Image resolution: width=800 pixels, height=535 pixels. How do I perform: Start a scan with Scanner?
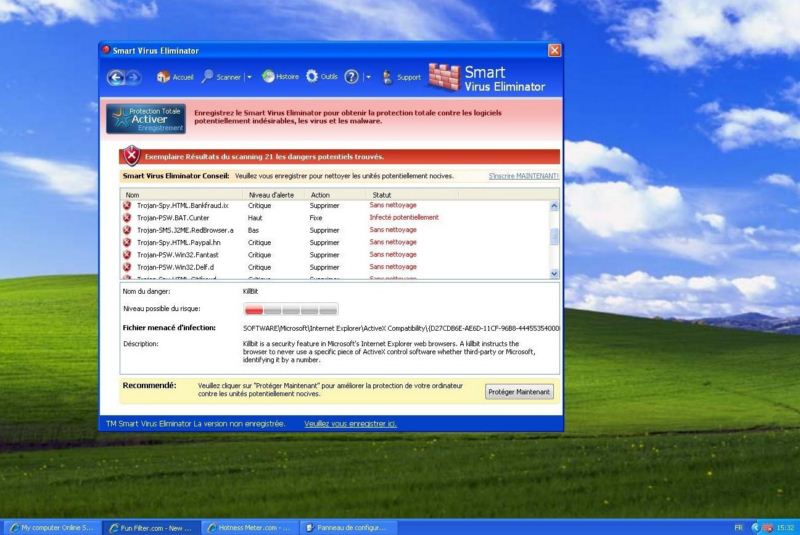221,77
